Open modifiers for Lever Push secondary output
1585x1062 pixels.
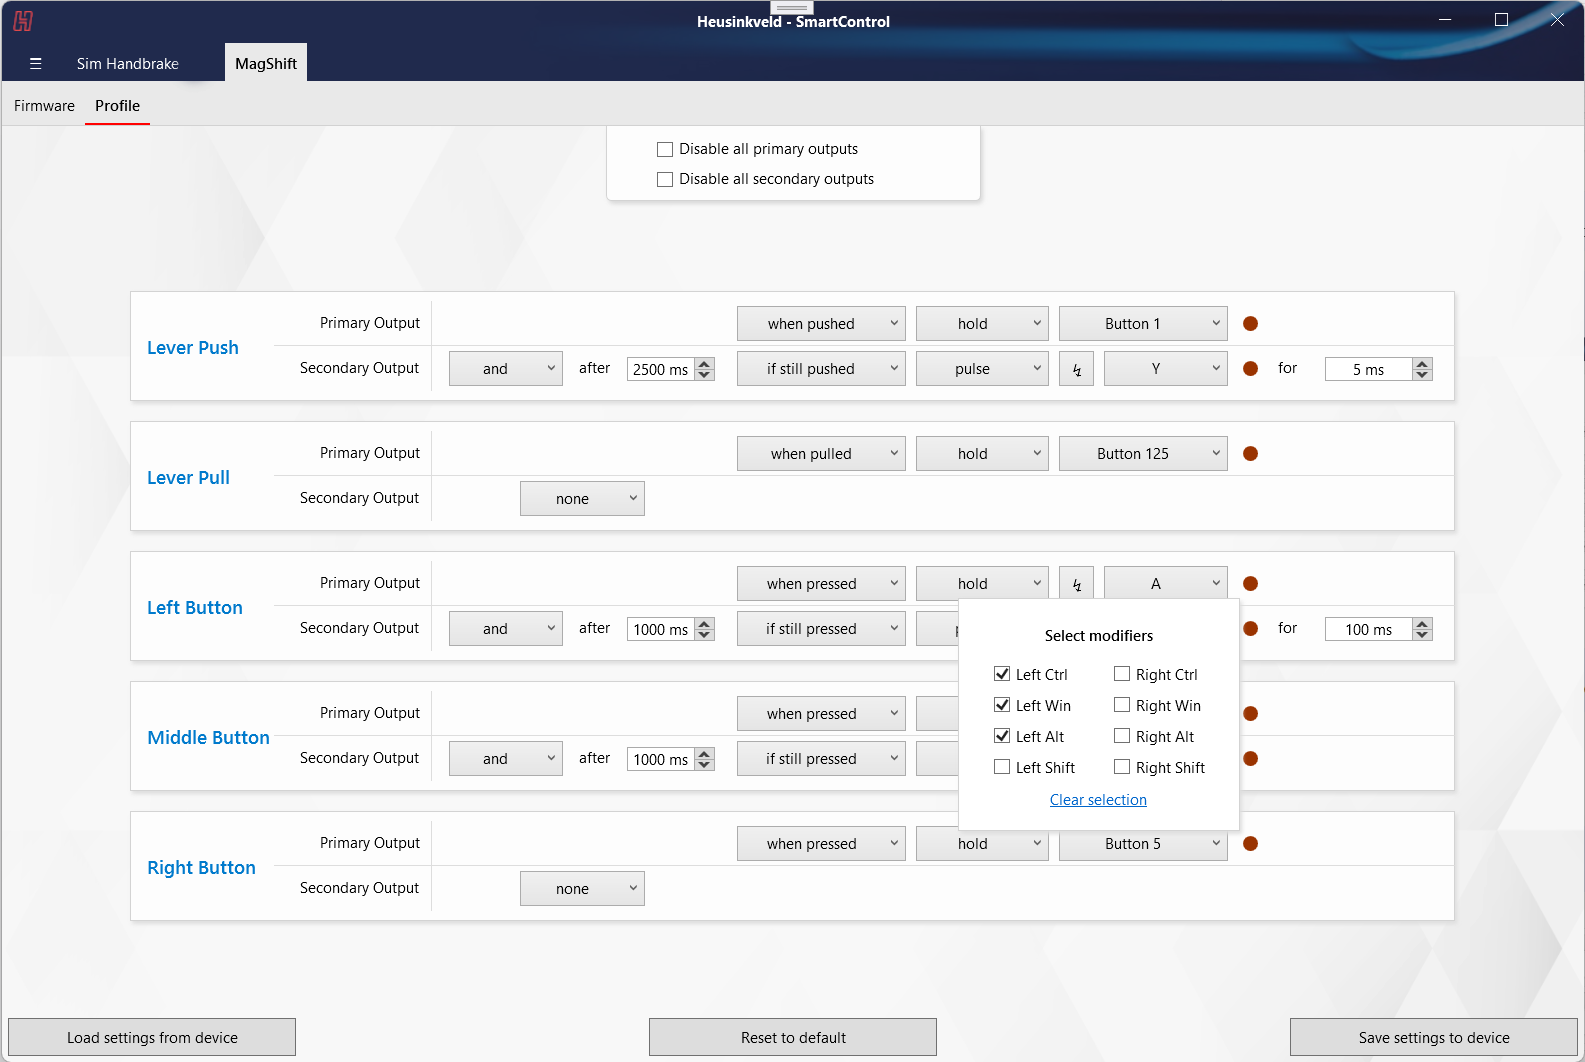click(x=1077, y=369)
